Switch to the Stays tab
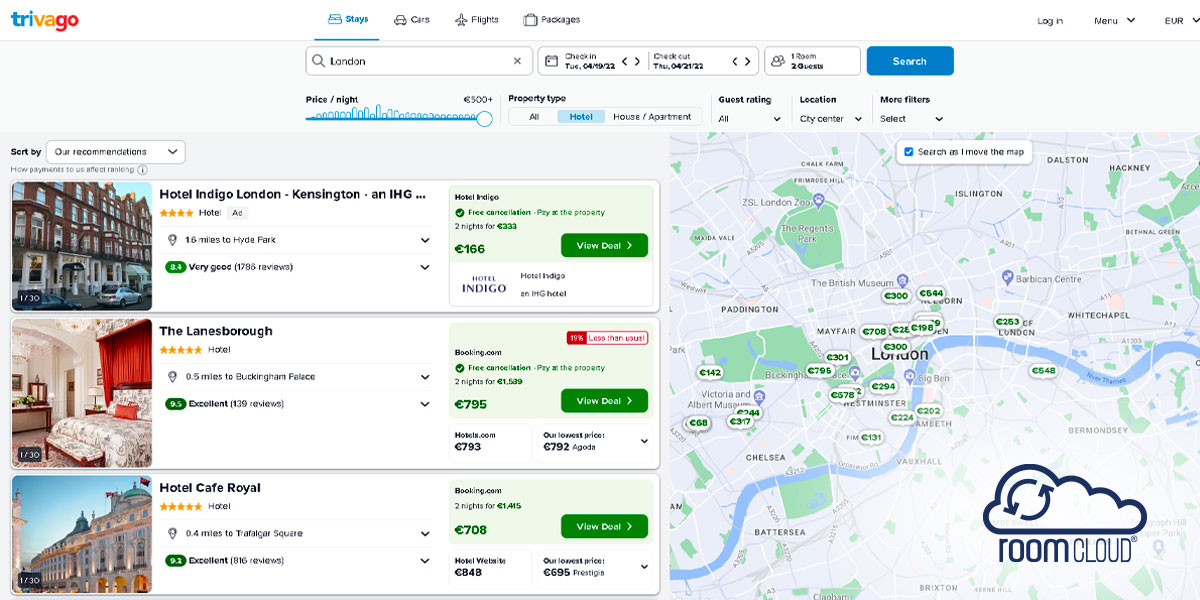This screenshot has height=600, width=1200. click(x=348, y=19)
